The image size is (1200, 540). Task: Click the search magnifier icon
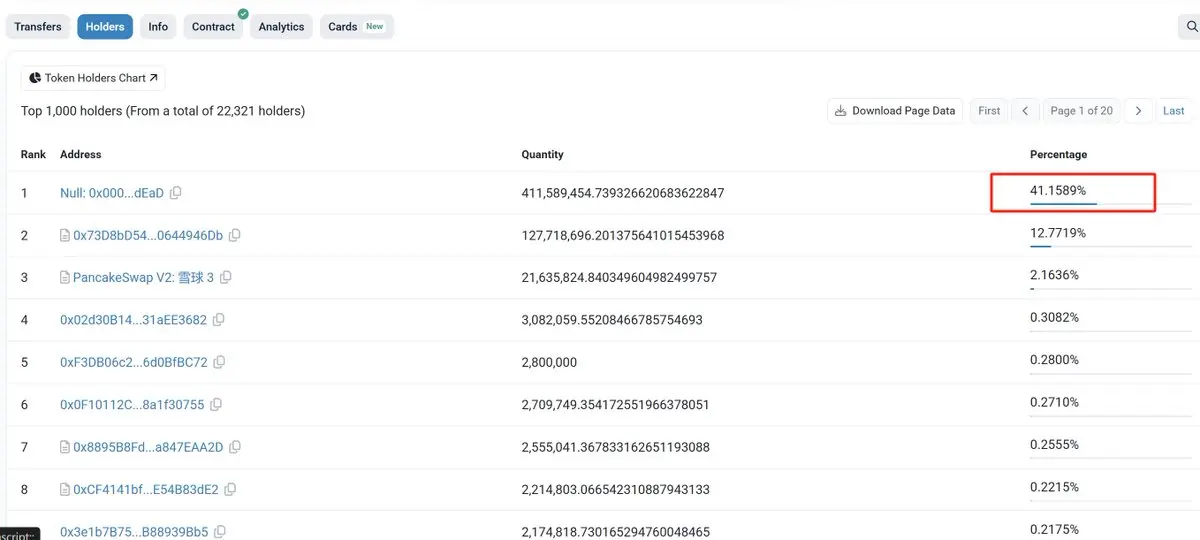tap(1190, 27)
